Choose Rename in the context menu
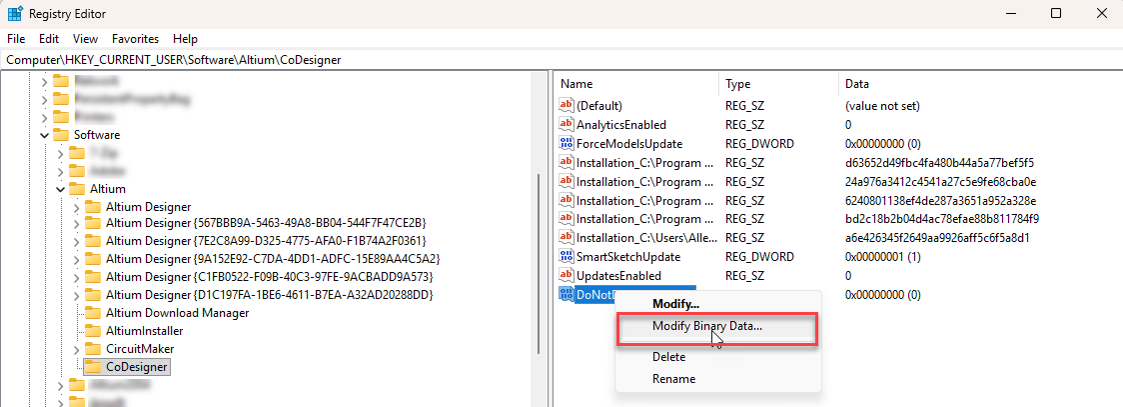Image resolution: width=1123 pixels, height=407 pixels. pyautogui.click(x=673, y=379)
